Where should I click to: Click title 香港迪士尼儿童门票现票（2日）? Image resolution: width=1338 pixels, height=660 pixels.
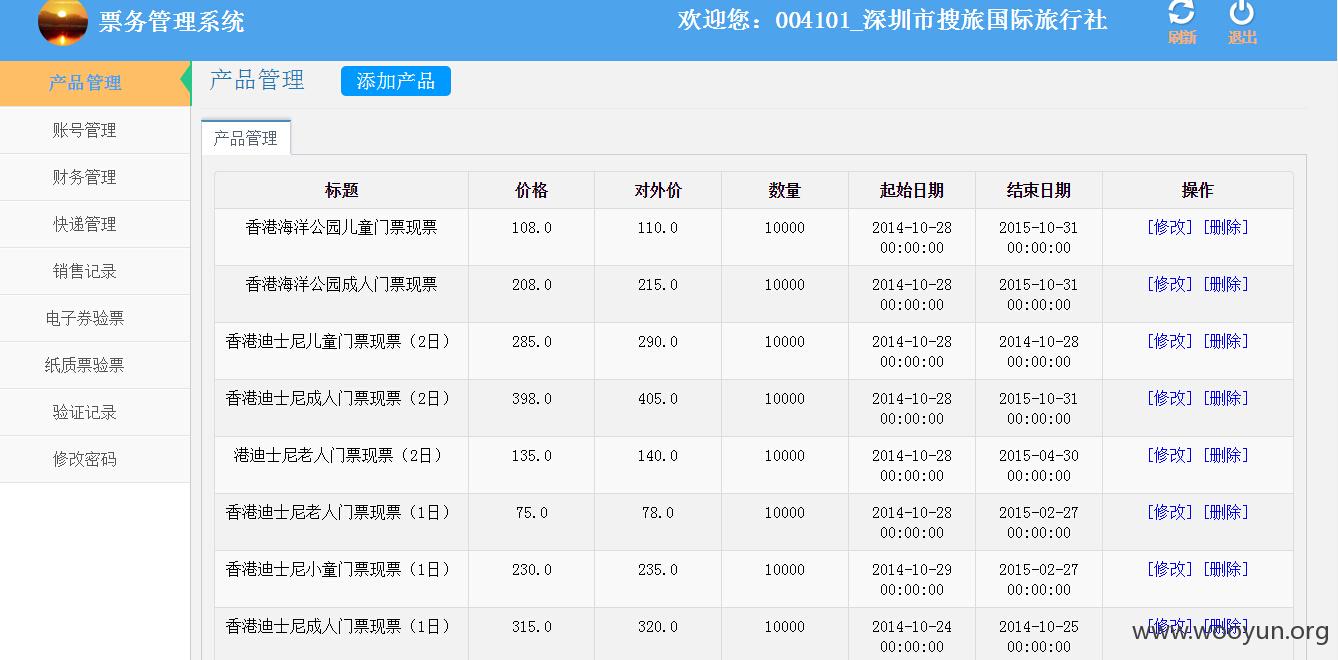click(x=342, y=341)
